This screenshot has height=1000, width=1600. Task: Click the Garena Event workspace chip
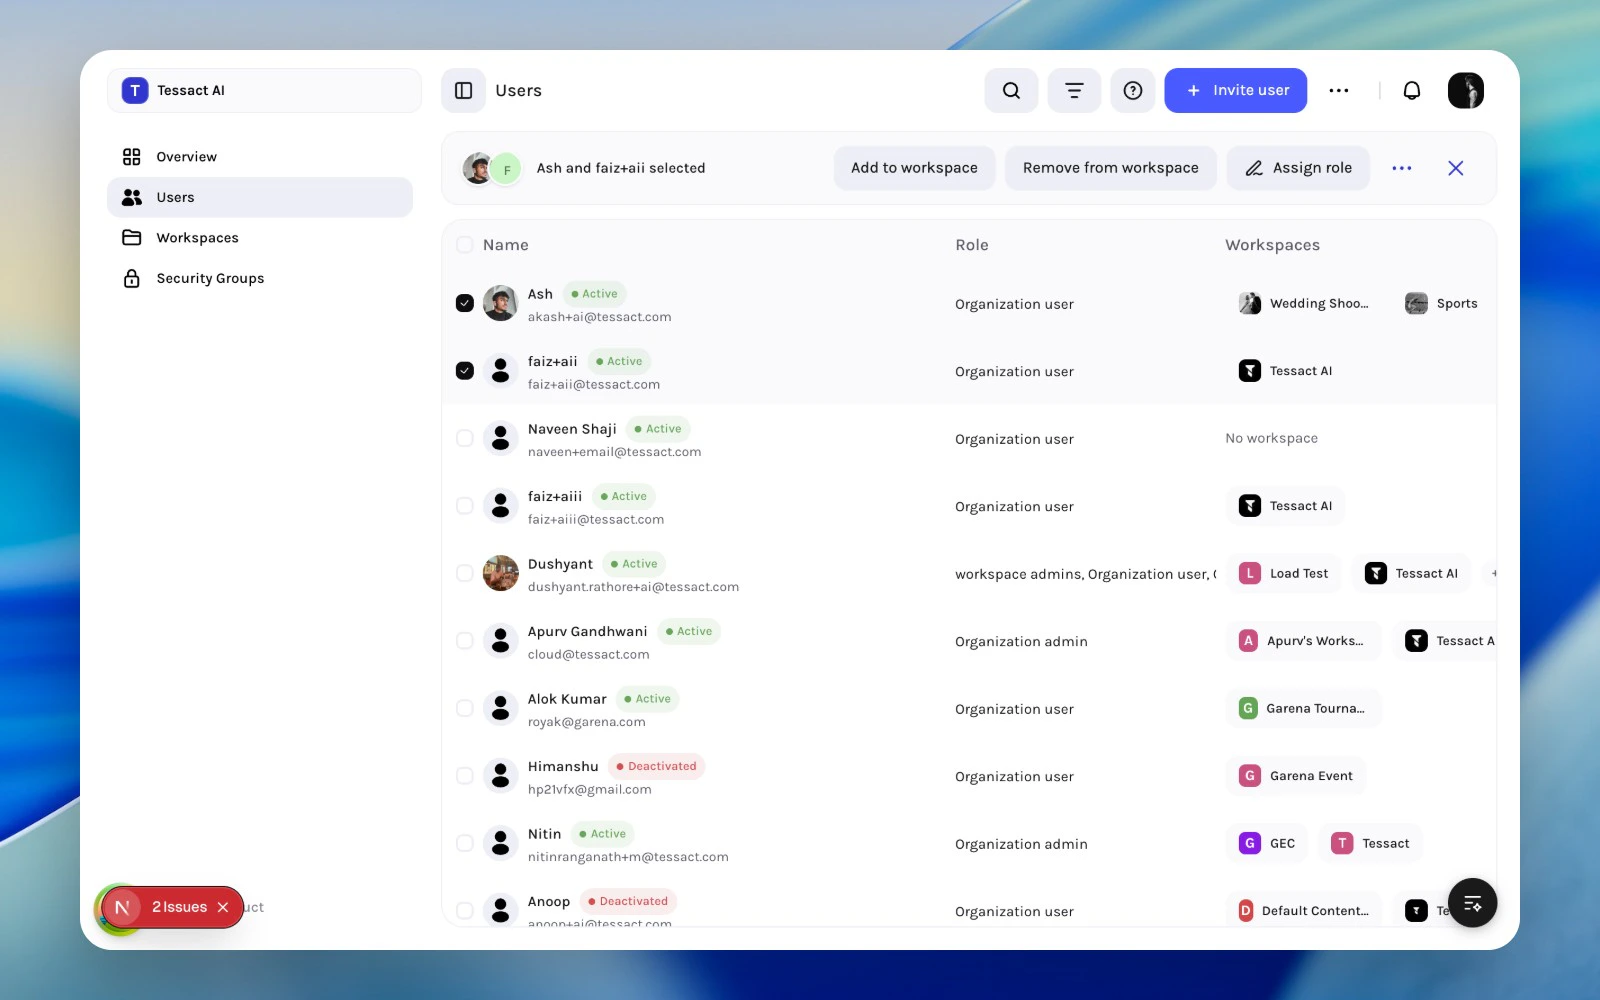[x=1296, y=776]
